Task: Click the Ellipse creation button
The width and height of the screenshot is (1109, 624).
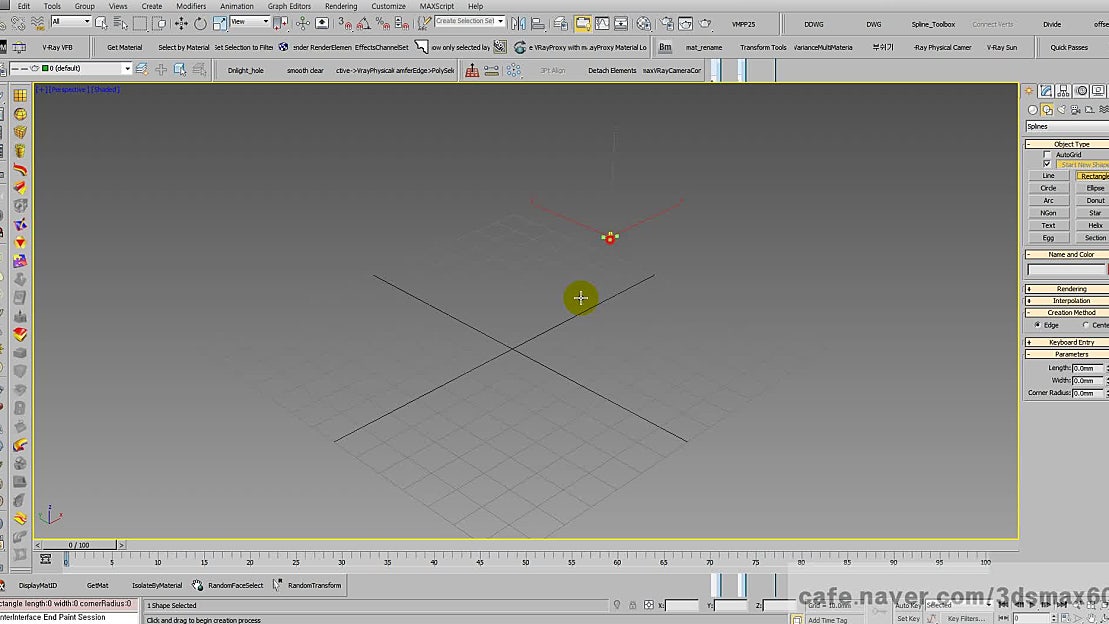Action: click(1094, 188)
